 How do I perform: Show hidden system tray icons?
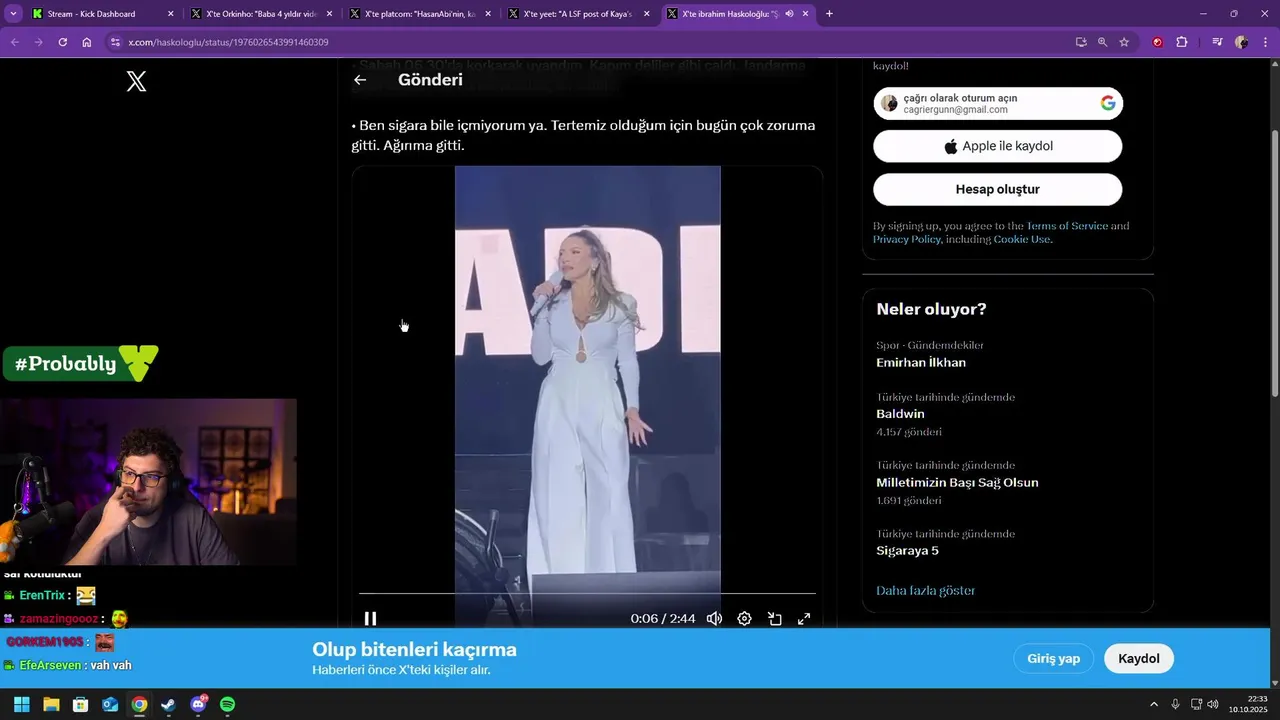1154,704
